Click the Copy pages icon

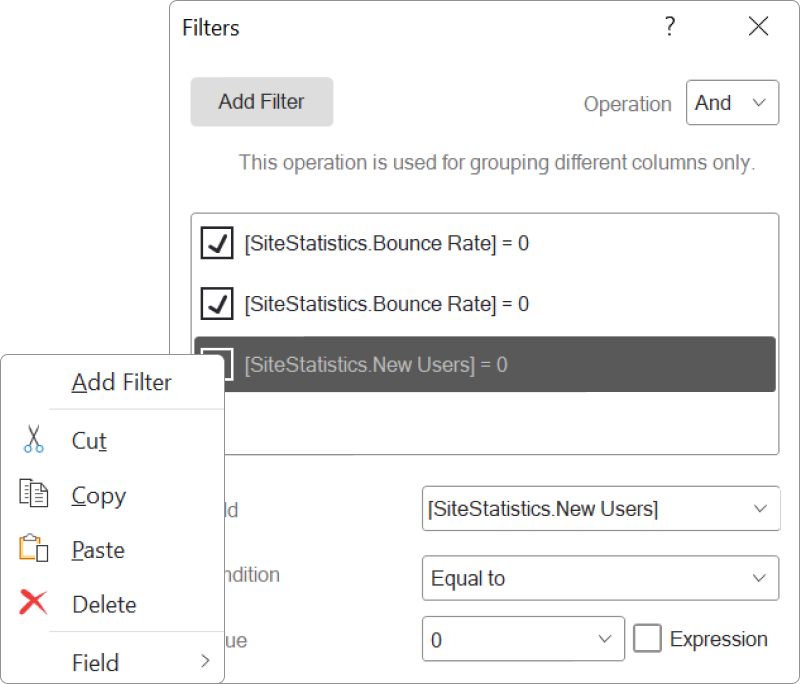34,494
